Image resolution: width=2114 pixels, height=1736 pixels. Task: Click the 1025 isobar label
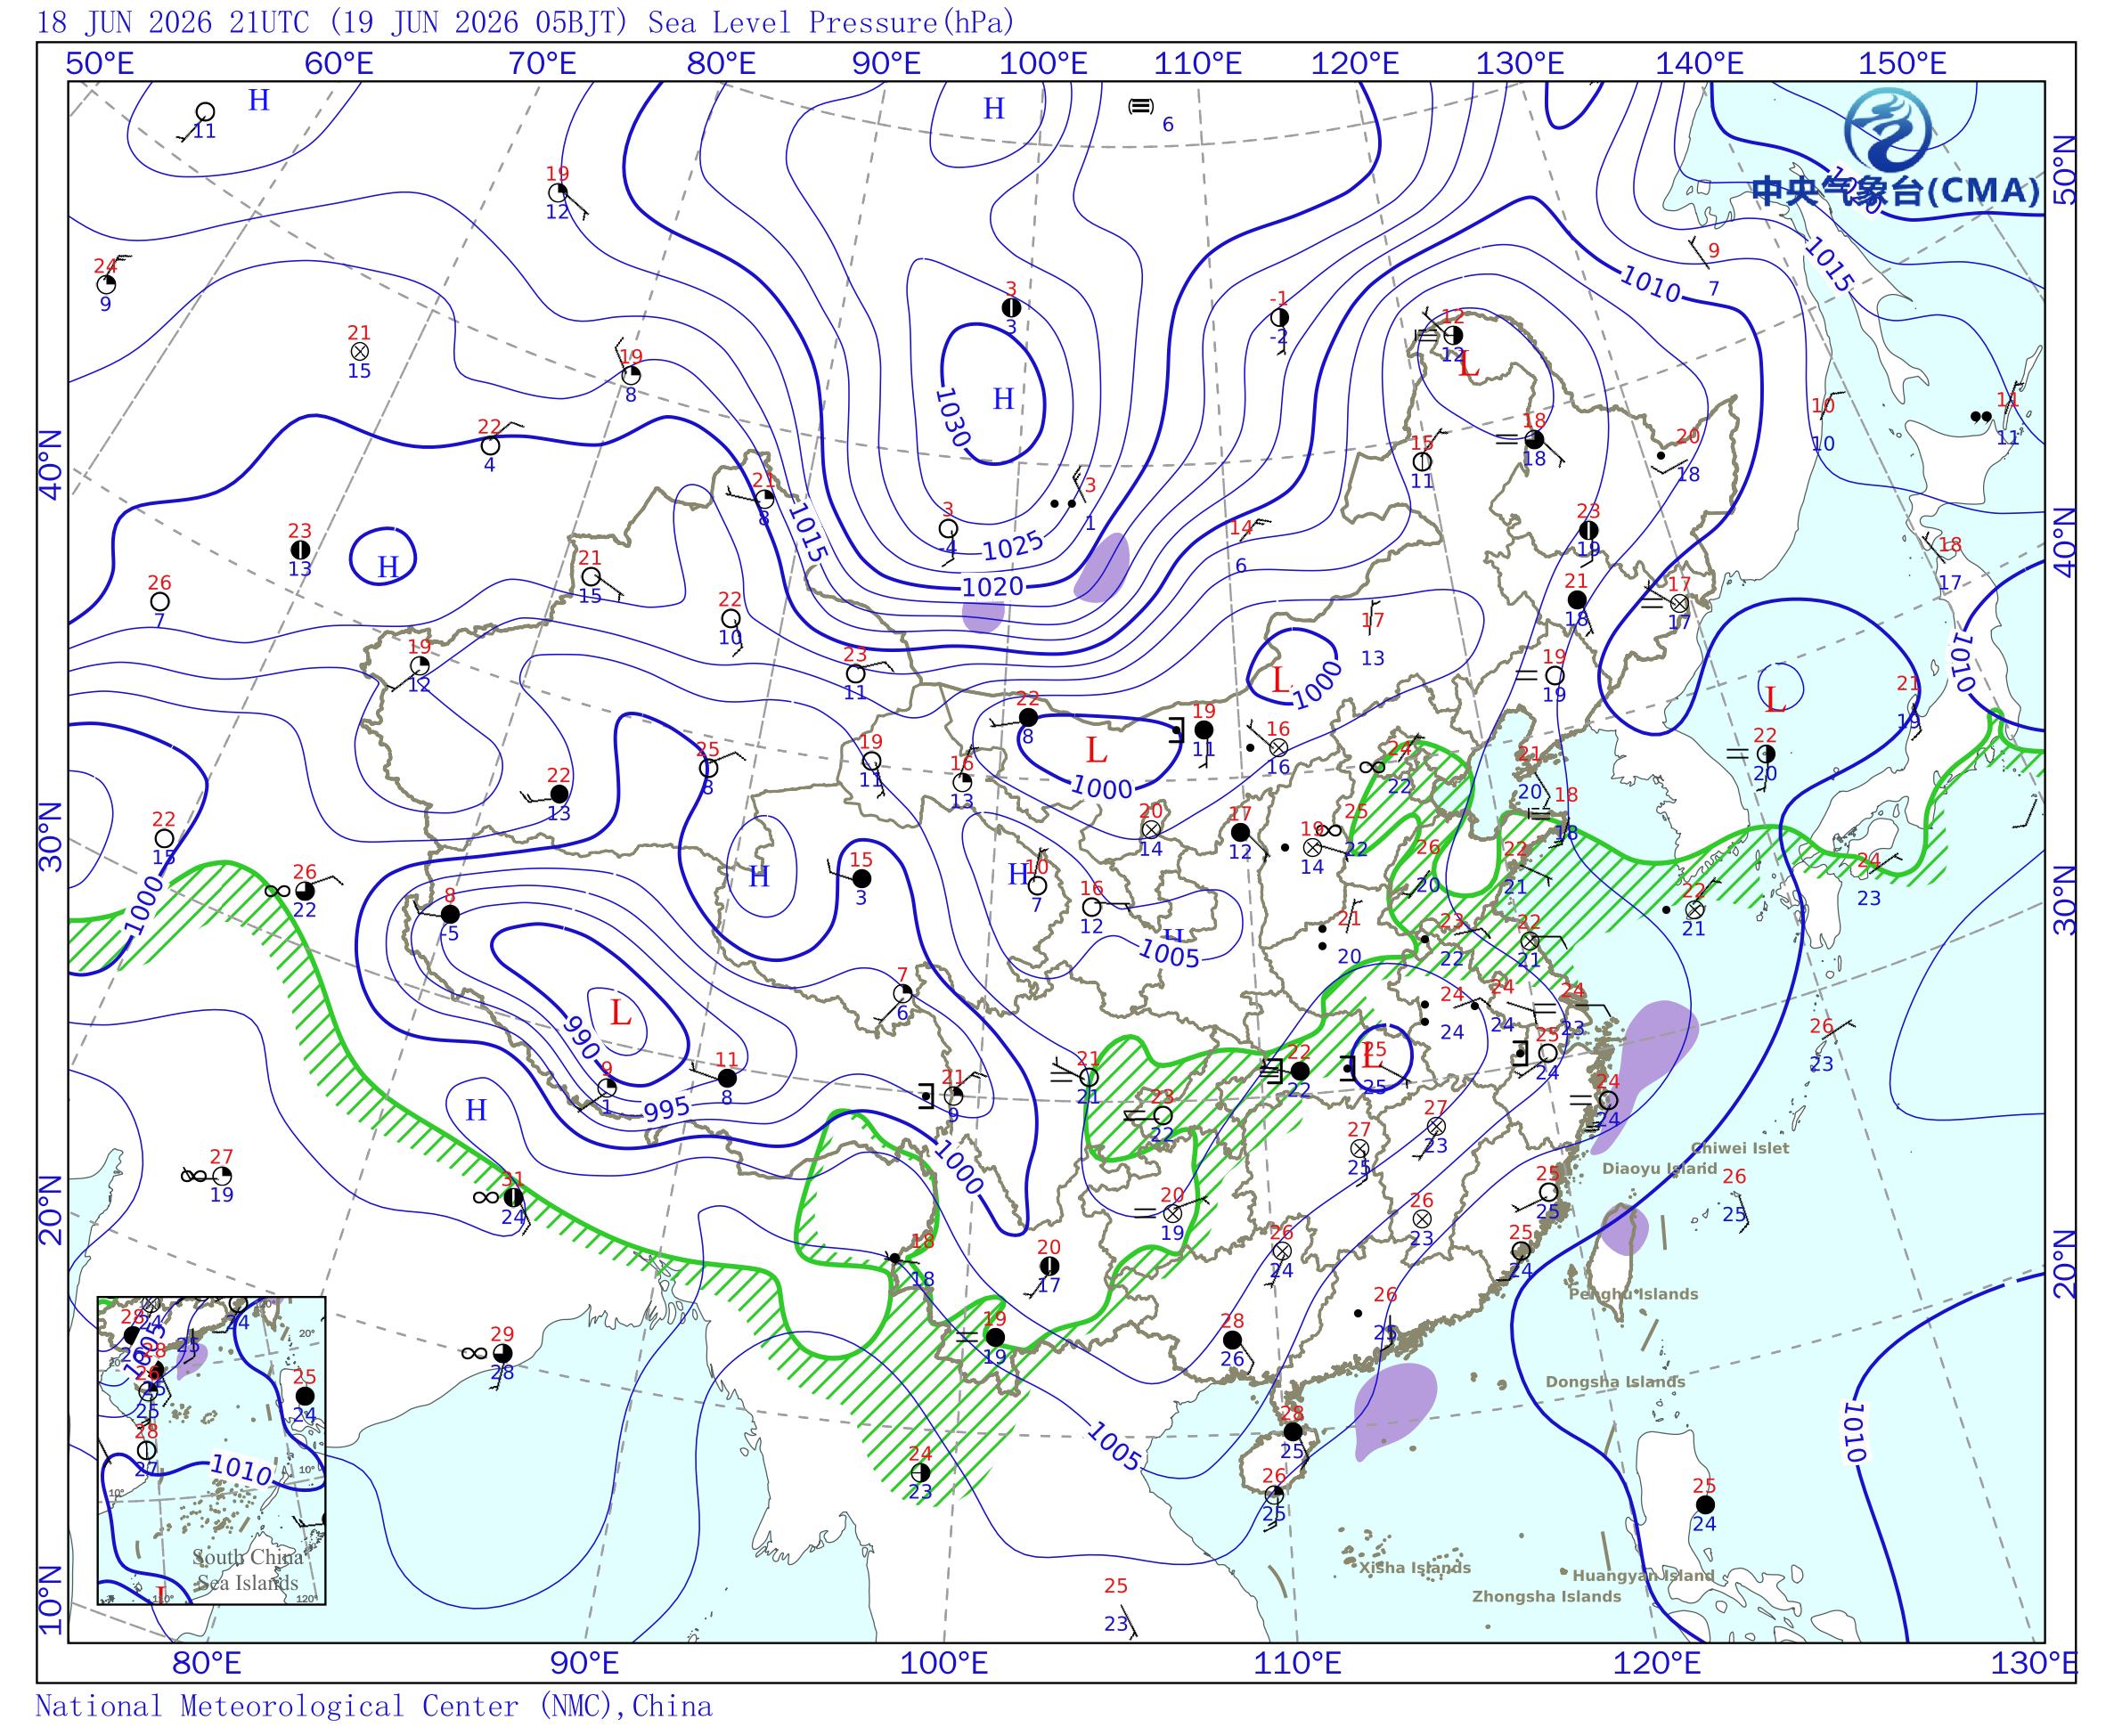click(x=1013, y=546)
